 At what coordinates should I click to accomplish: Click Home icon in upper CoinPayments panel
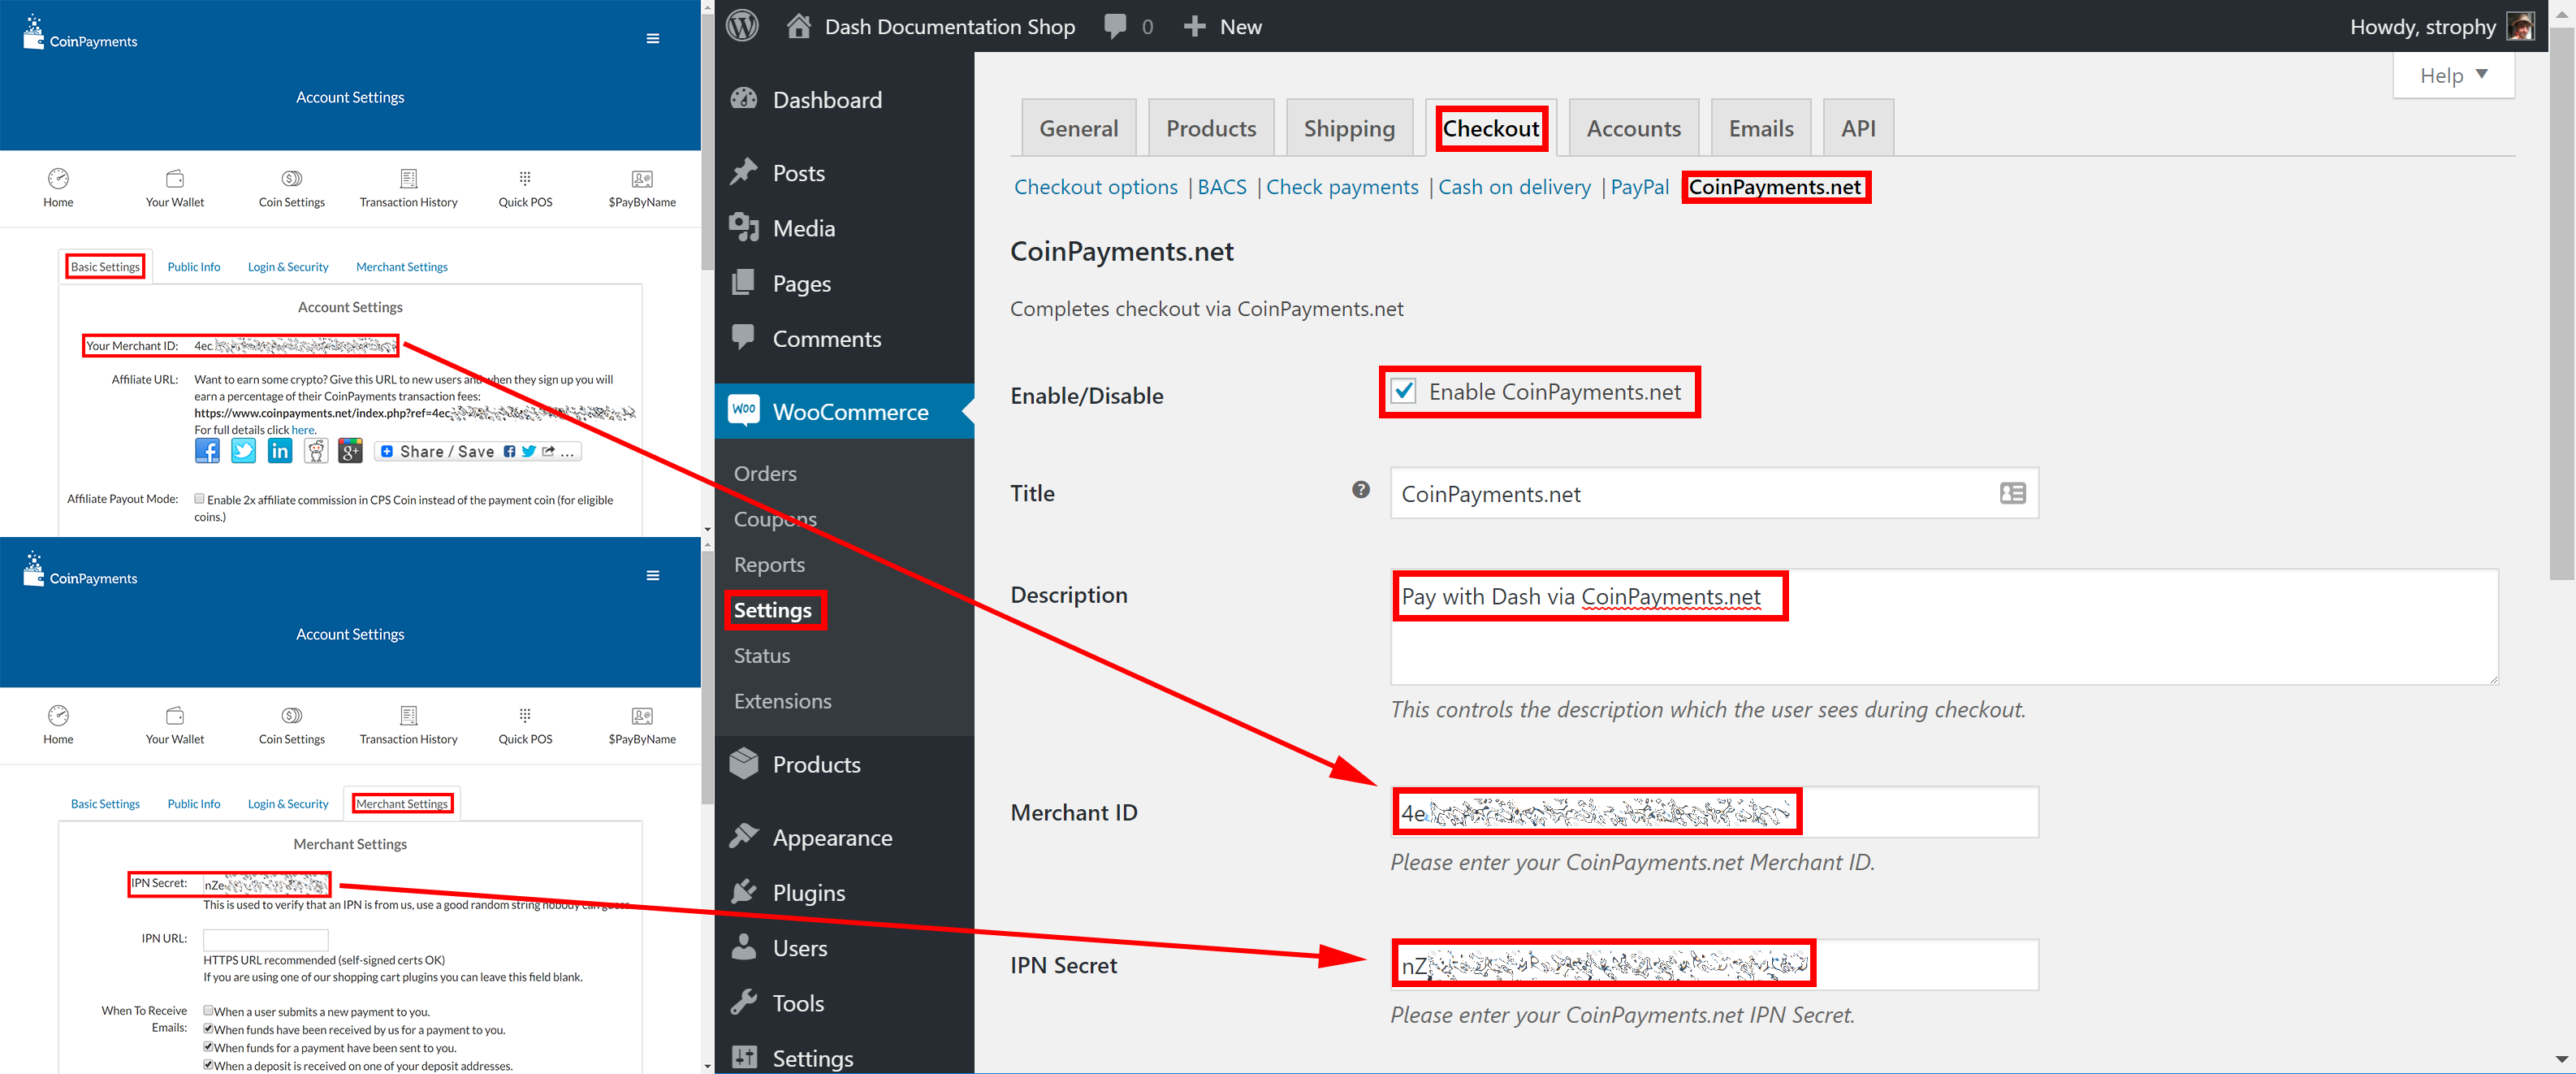pos(58,179)
